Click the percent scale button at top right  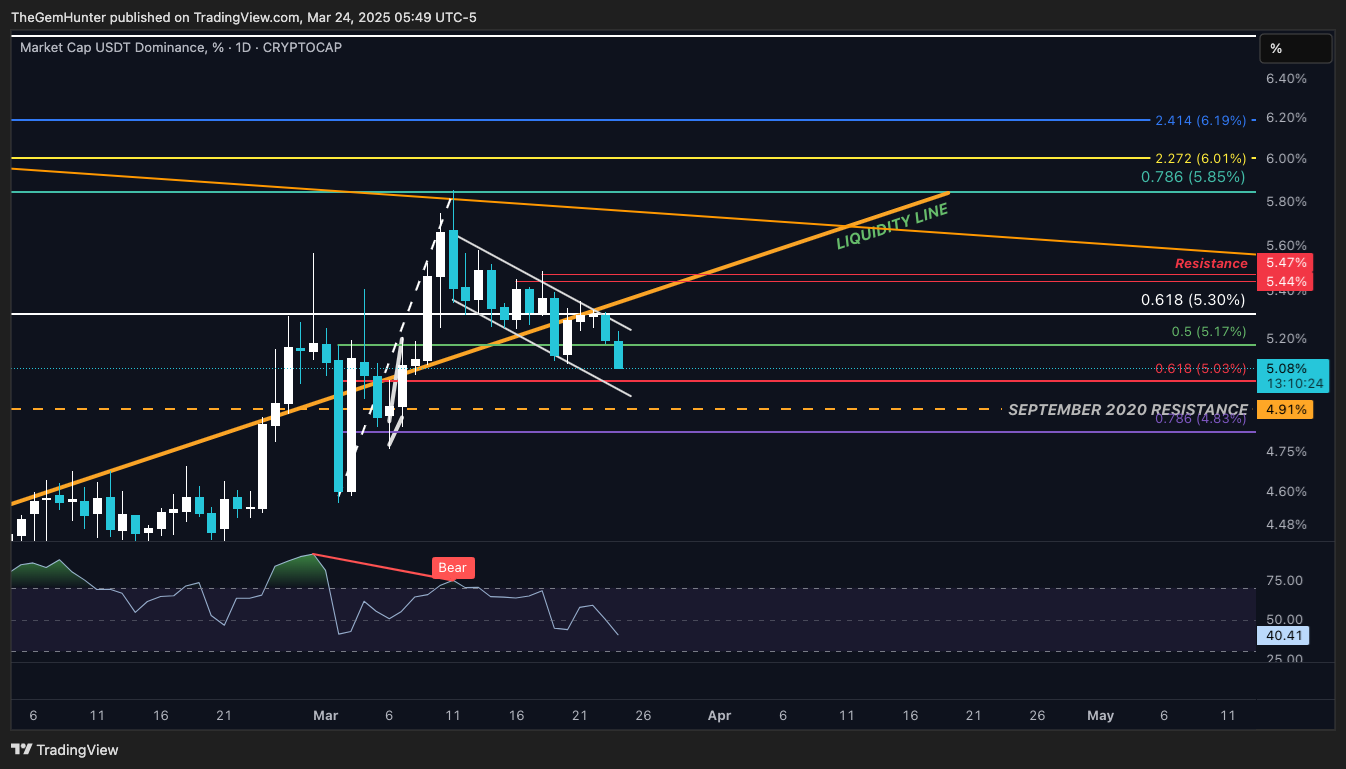click(x=1296, y=48)
